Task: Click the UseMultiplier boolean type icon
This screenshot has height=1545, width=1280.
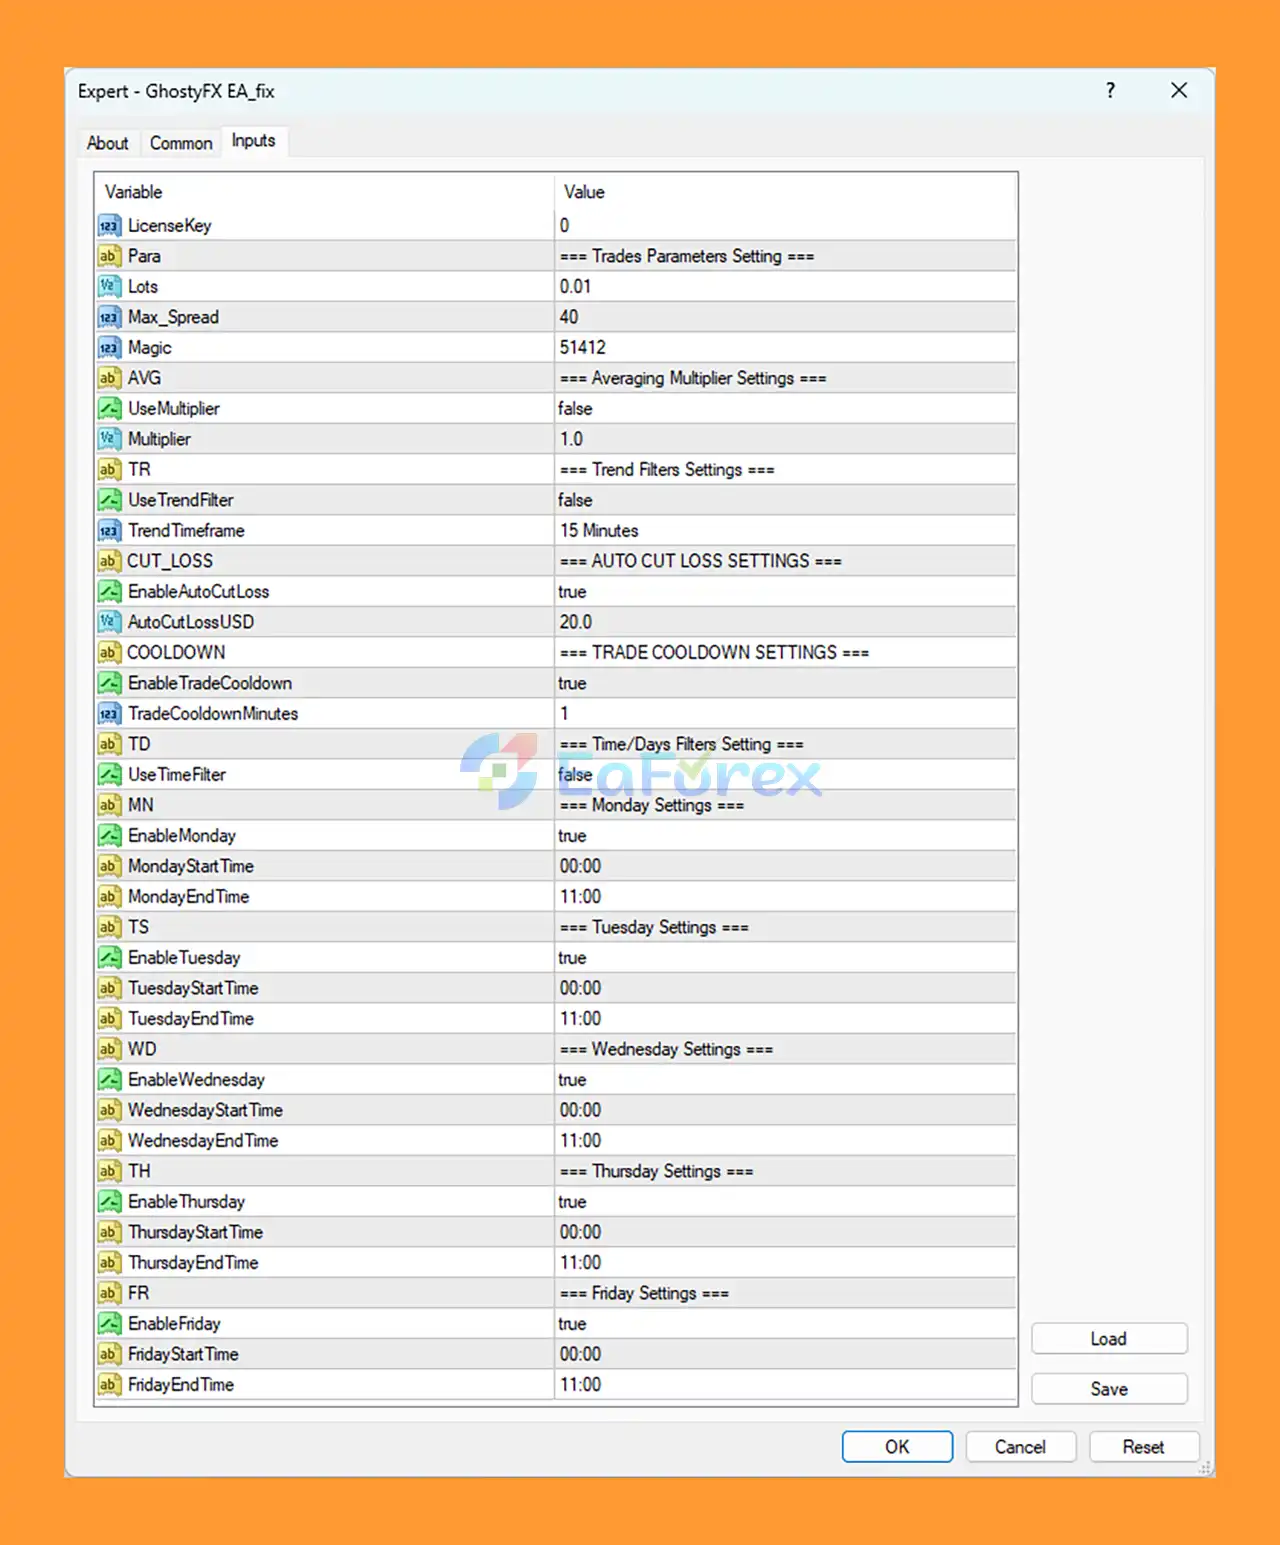Action: pos(109,409)
